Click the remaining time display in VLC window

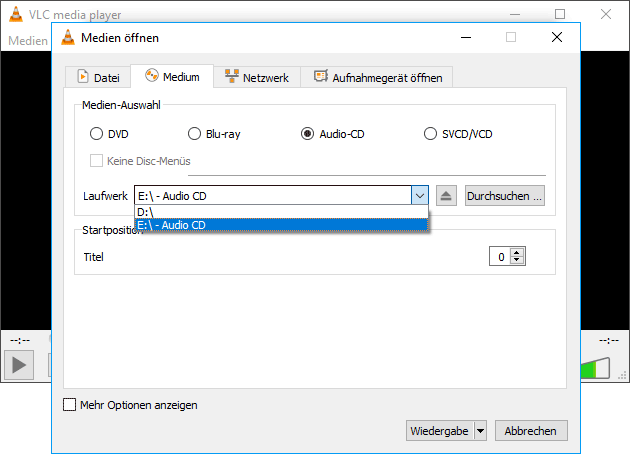tap(609, 341)
